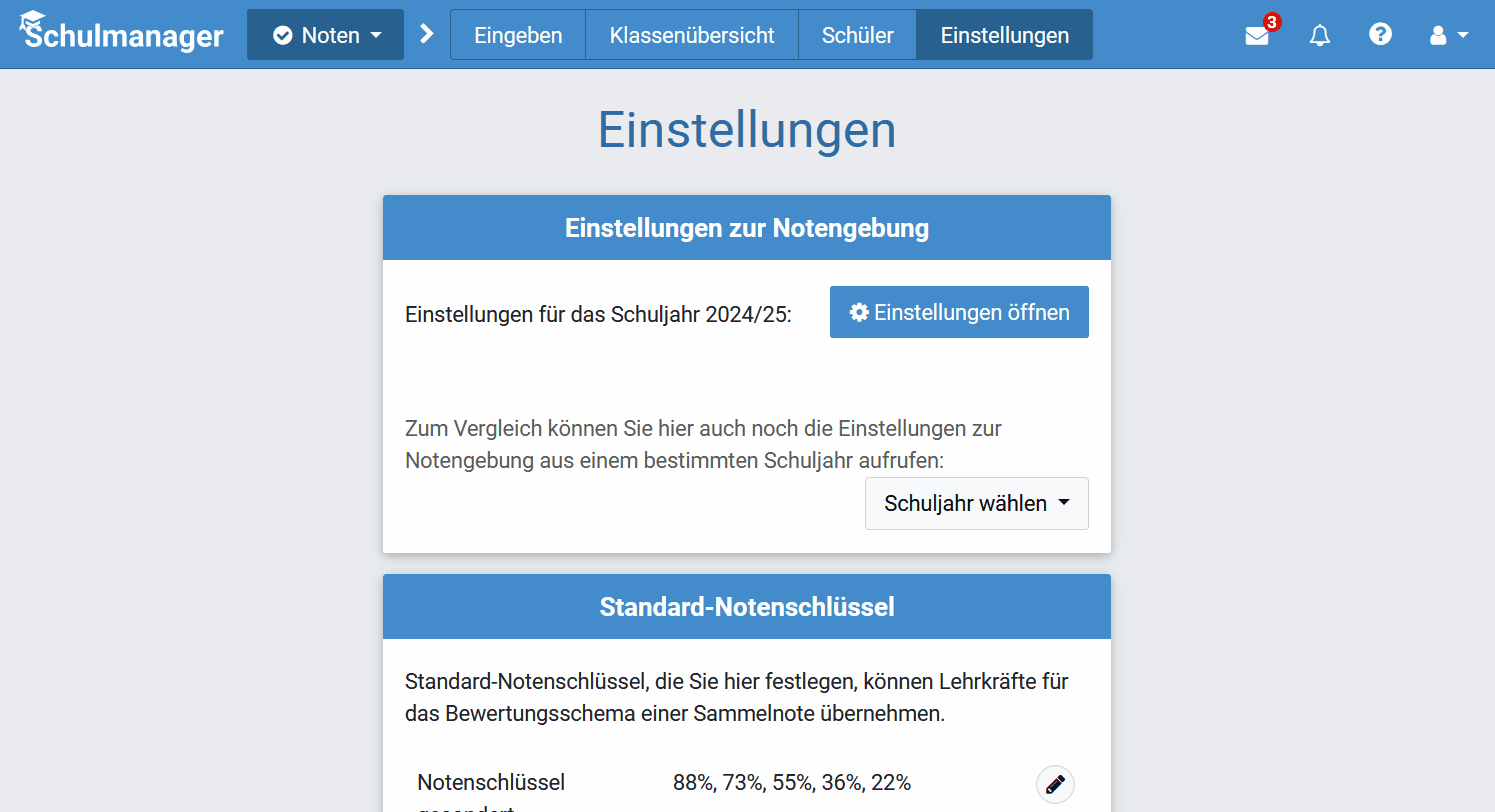The height and width of the screenshot is (812, 1495).
Task: Click the red unread badge showing 3
Action: (1271, 22)
